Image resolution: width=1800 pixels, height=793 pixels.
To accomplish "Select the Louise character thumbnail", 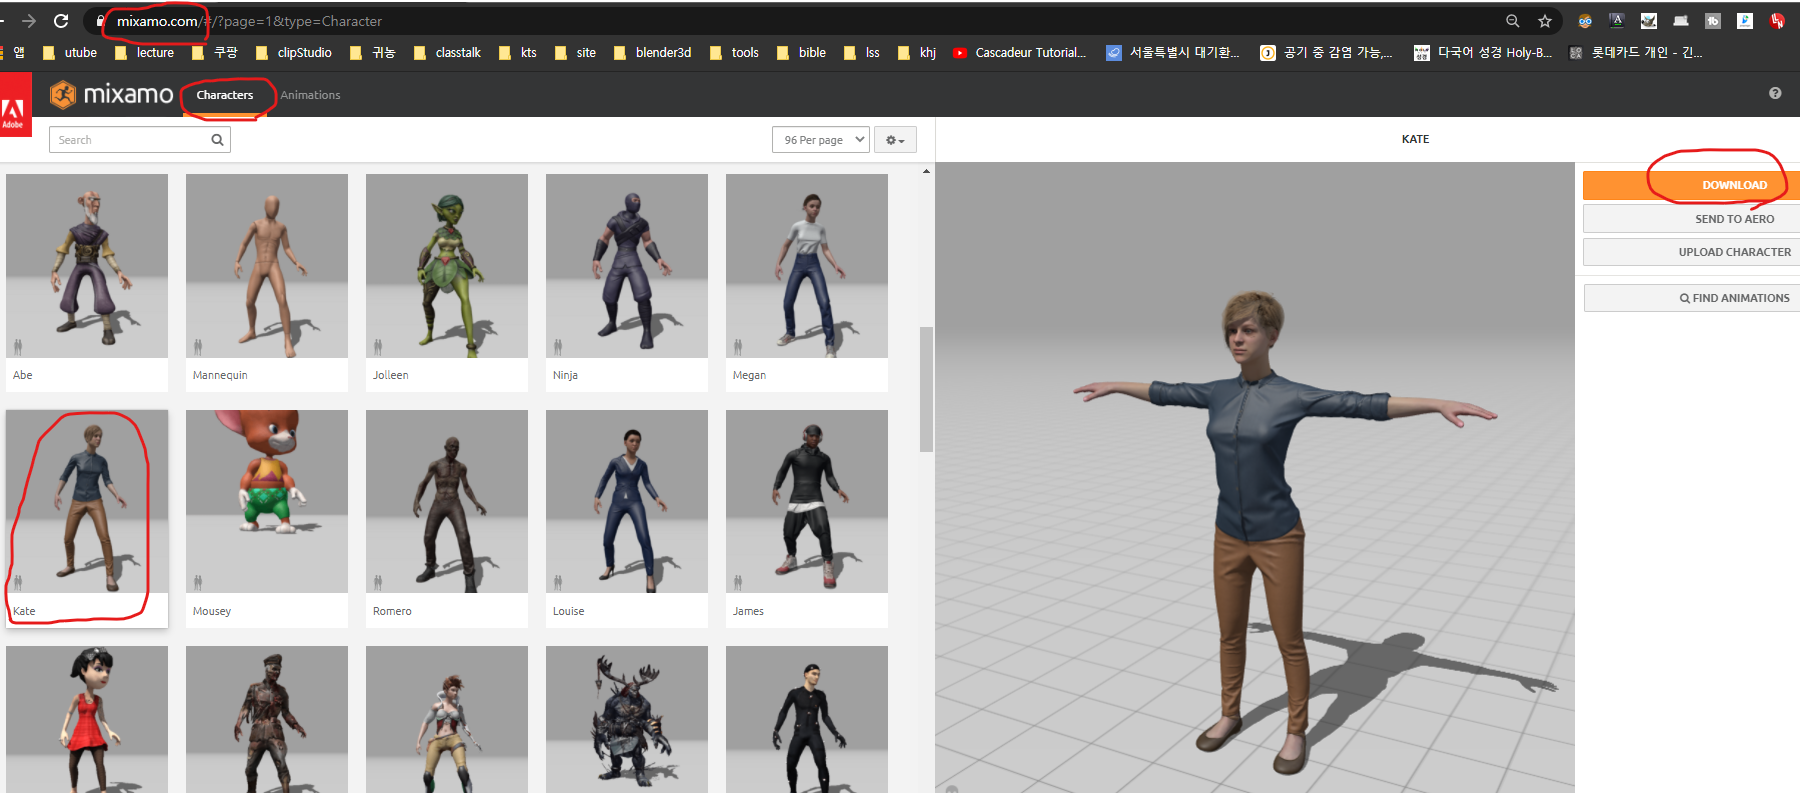I will pos(627,502).
